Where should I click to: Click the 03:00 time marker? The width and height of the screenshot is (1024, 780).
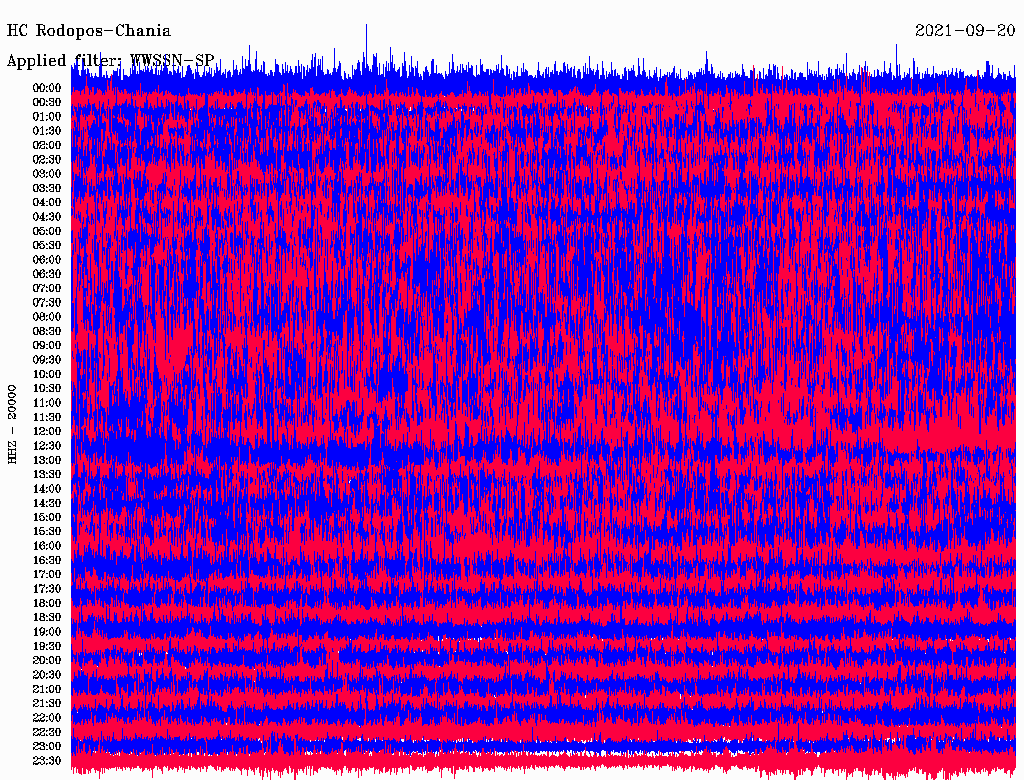pyautogui.click(x=47, y=174)
